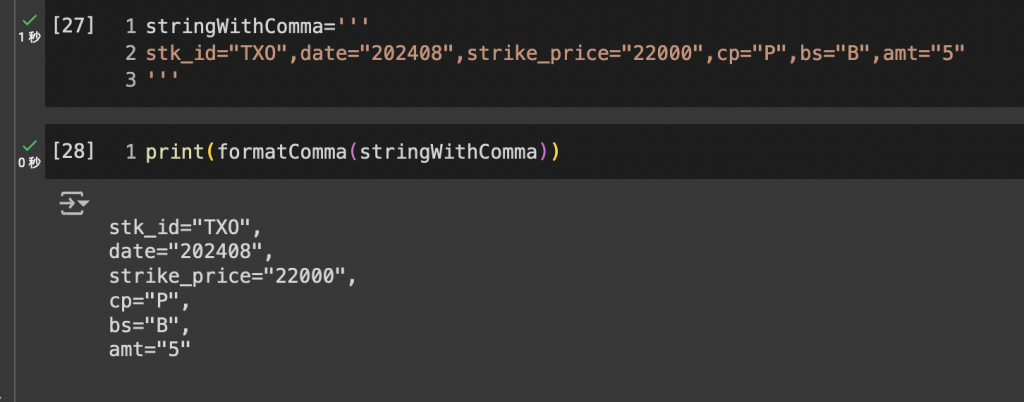The width and height of the screenshot is (1024, 402).
Task: Click the formatComma function name in cell 28
Action: 281,152
